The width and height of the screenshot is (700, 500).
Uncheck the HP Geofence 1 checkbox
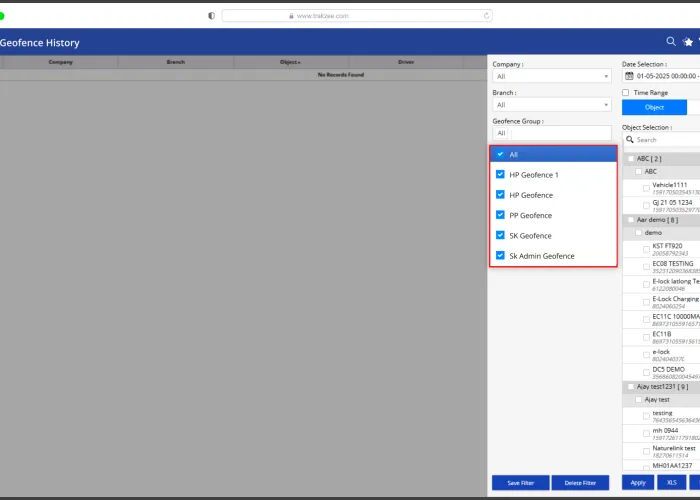[x=500, y=175]
